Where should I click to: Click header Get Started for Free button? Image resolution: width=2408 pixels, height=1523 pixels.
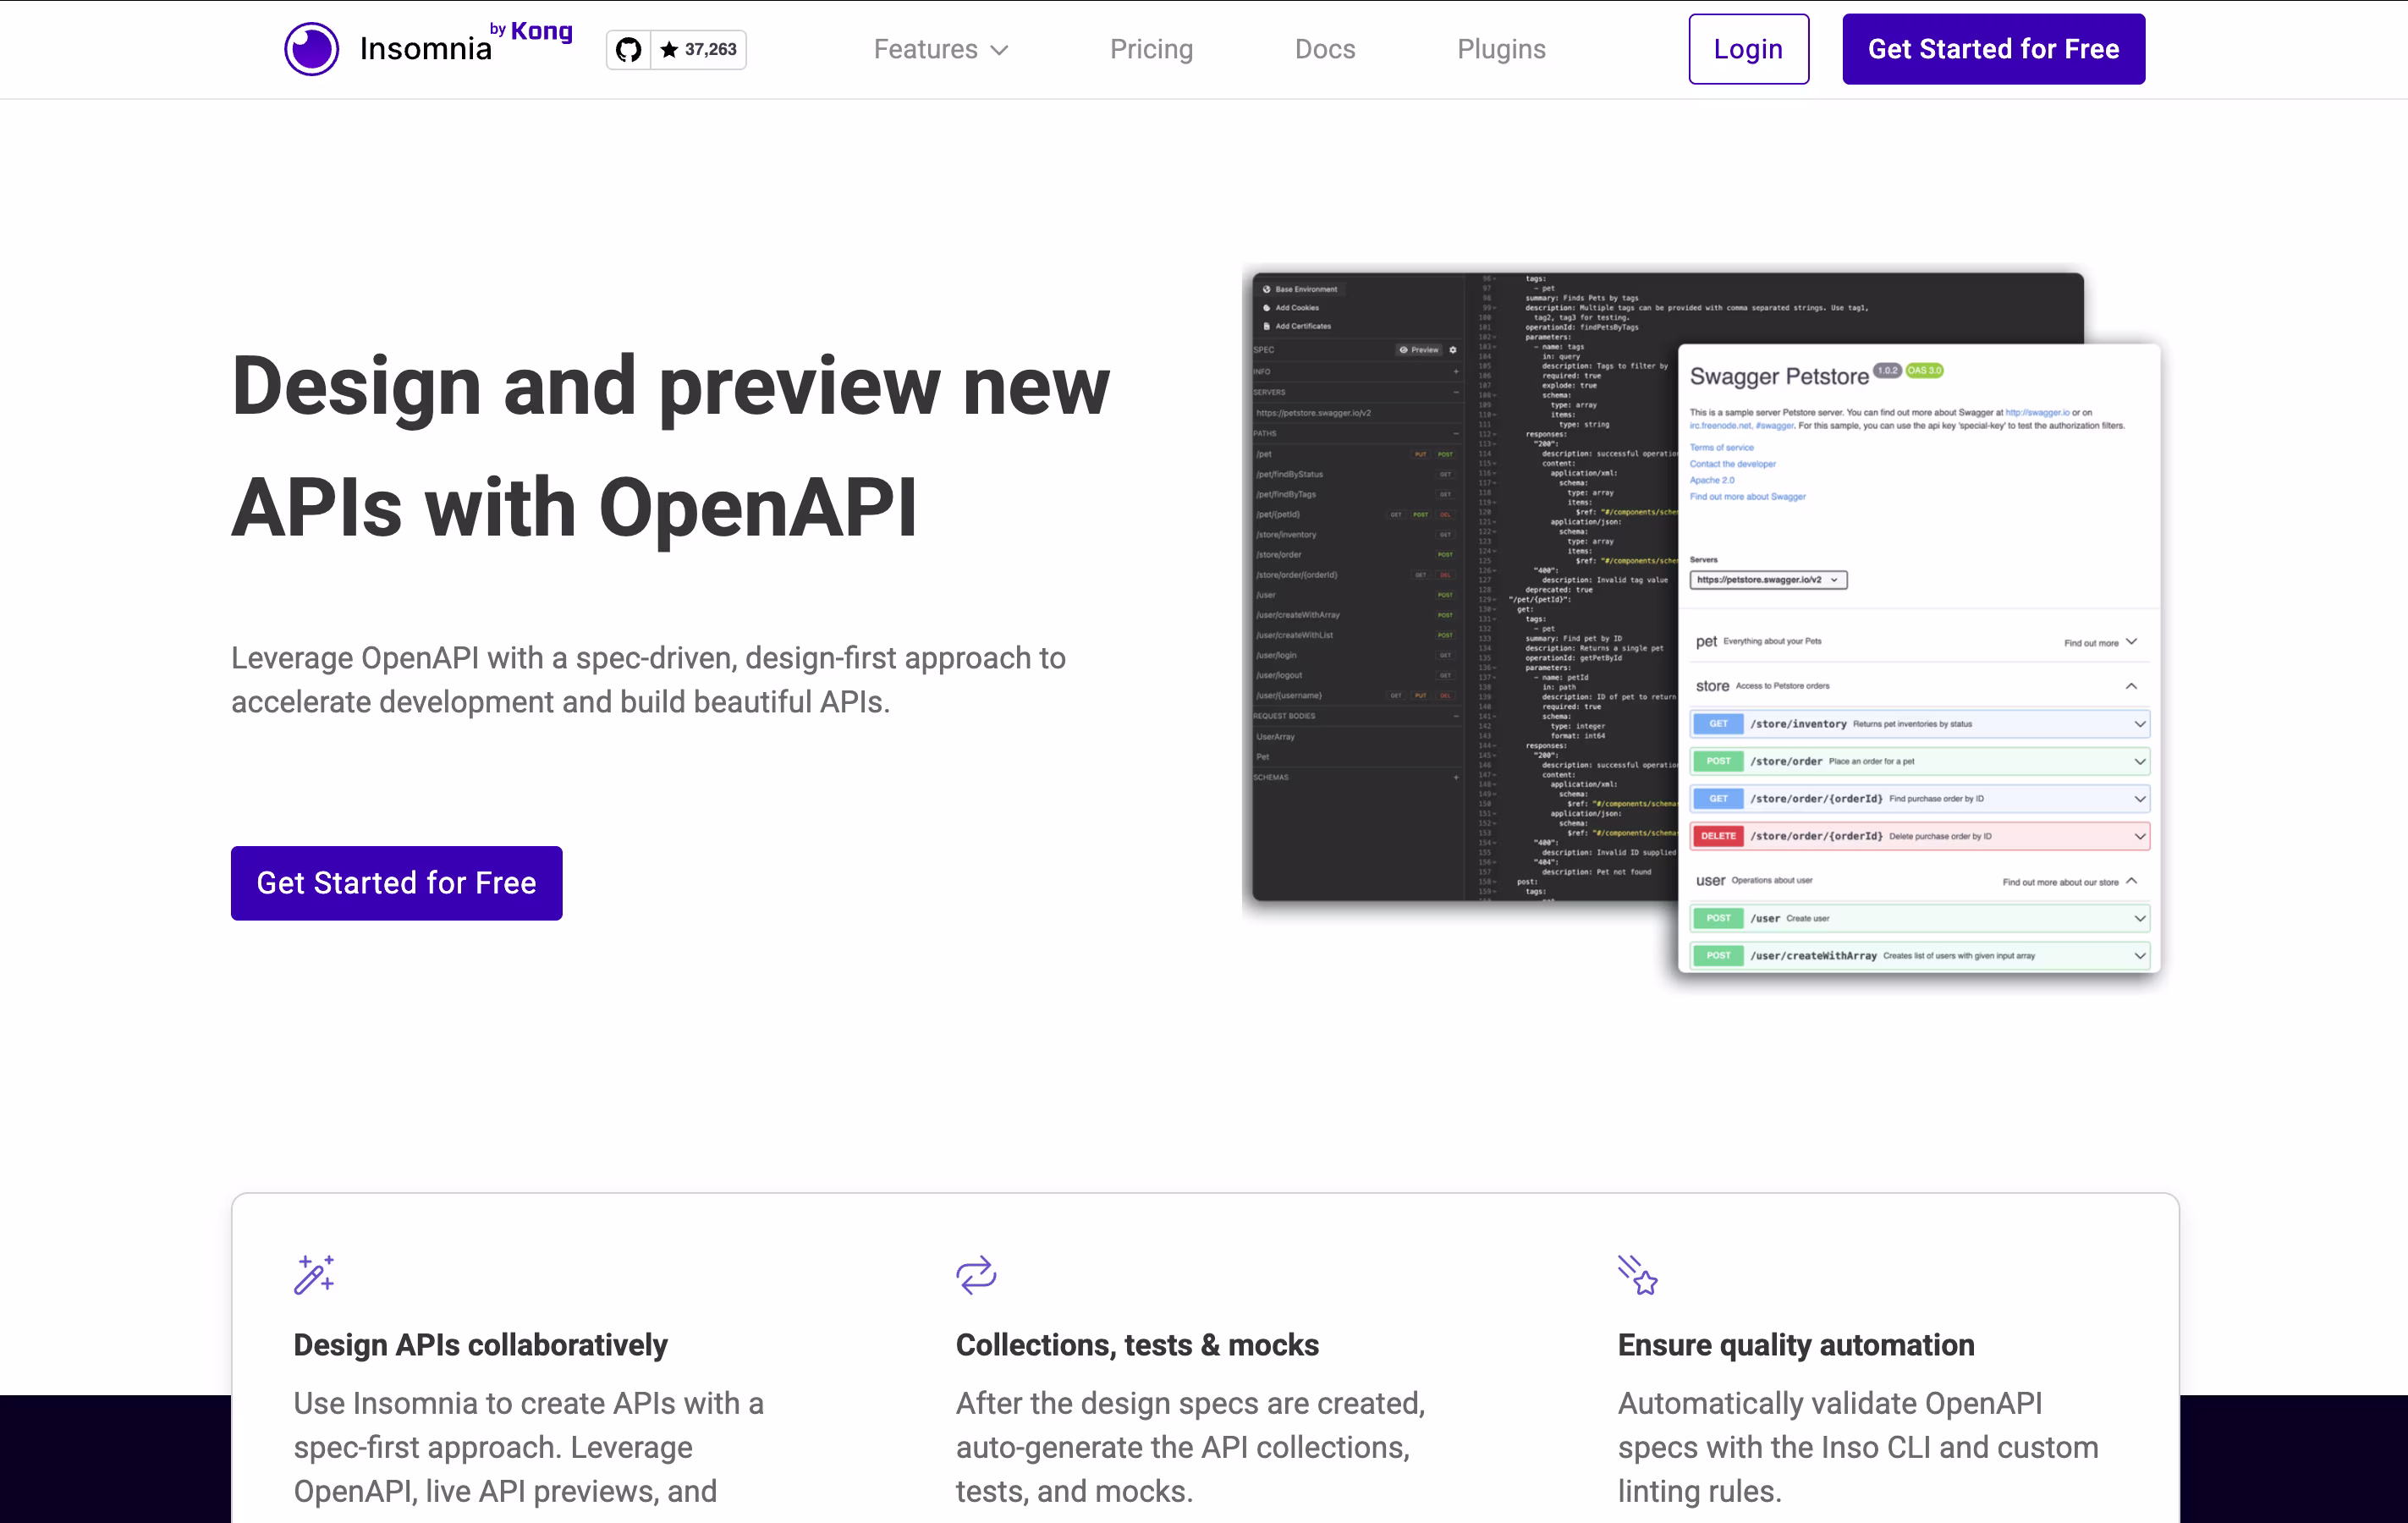1993,49
